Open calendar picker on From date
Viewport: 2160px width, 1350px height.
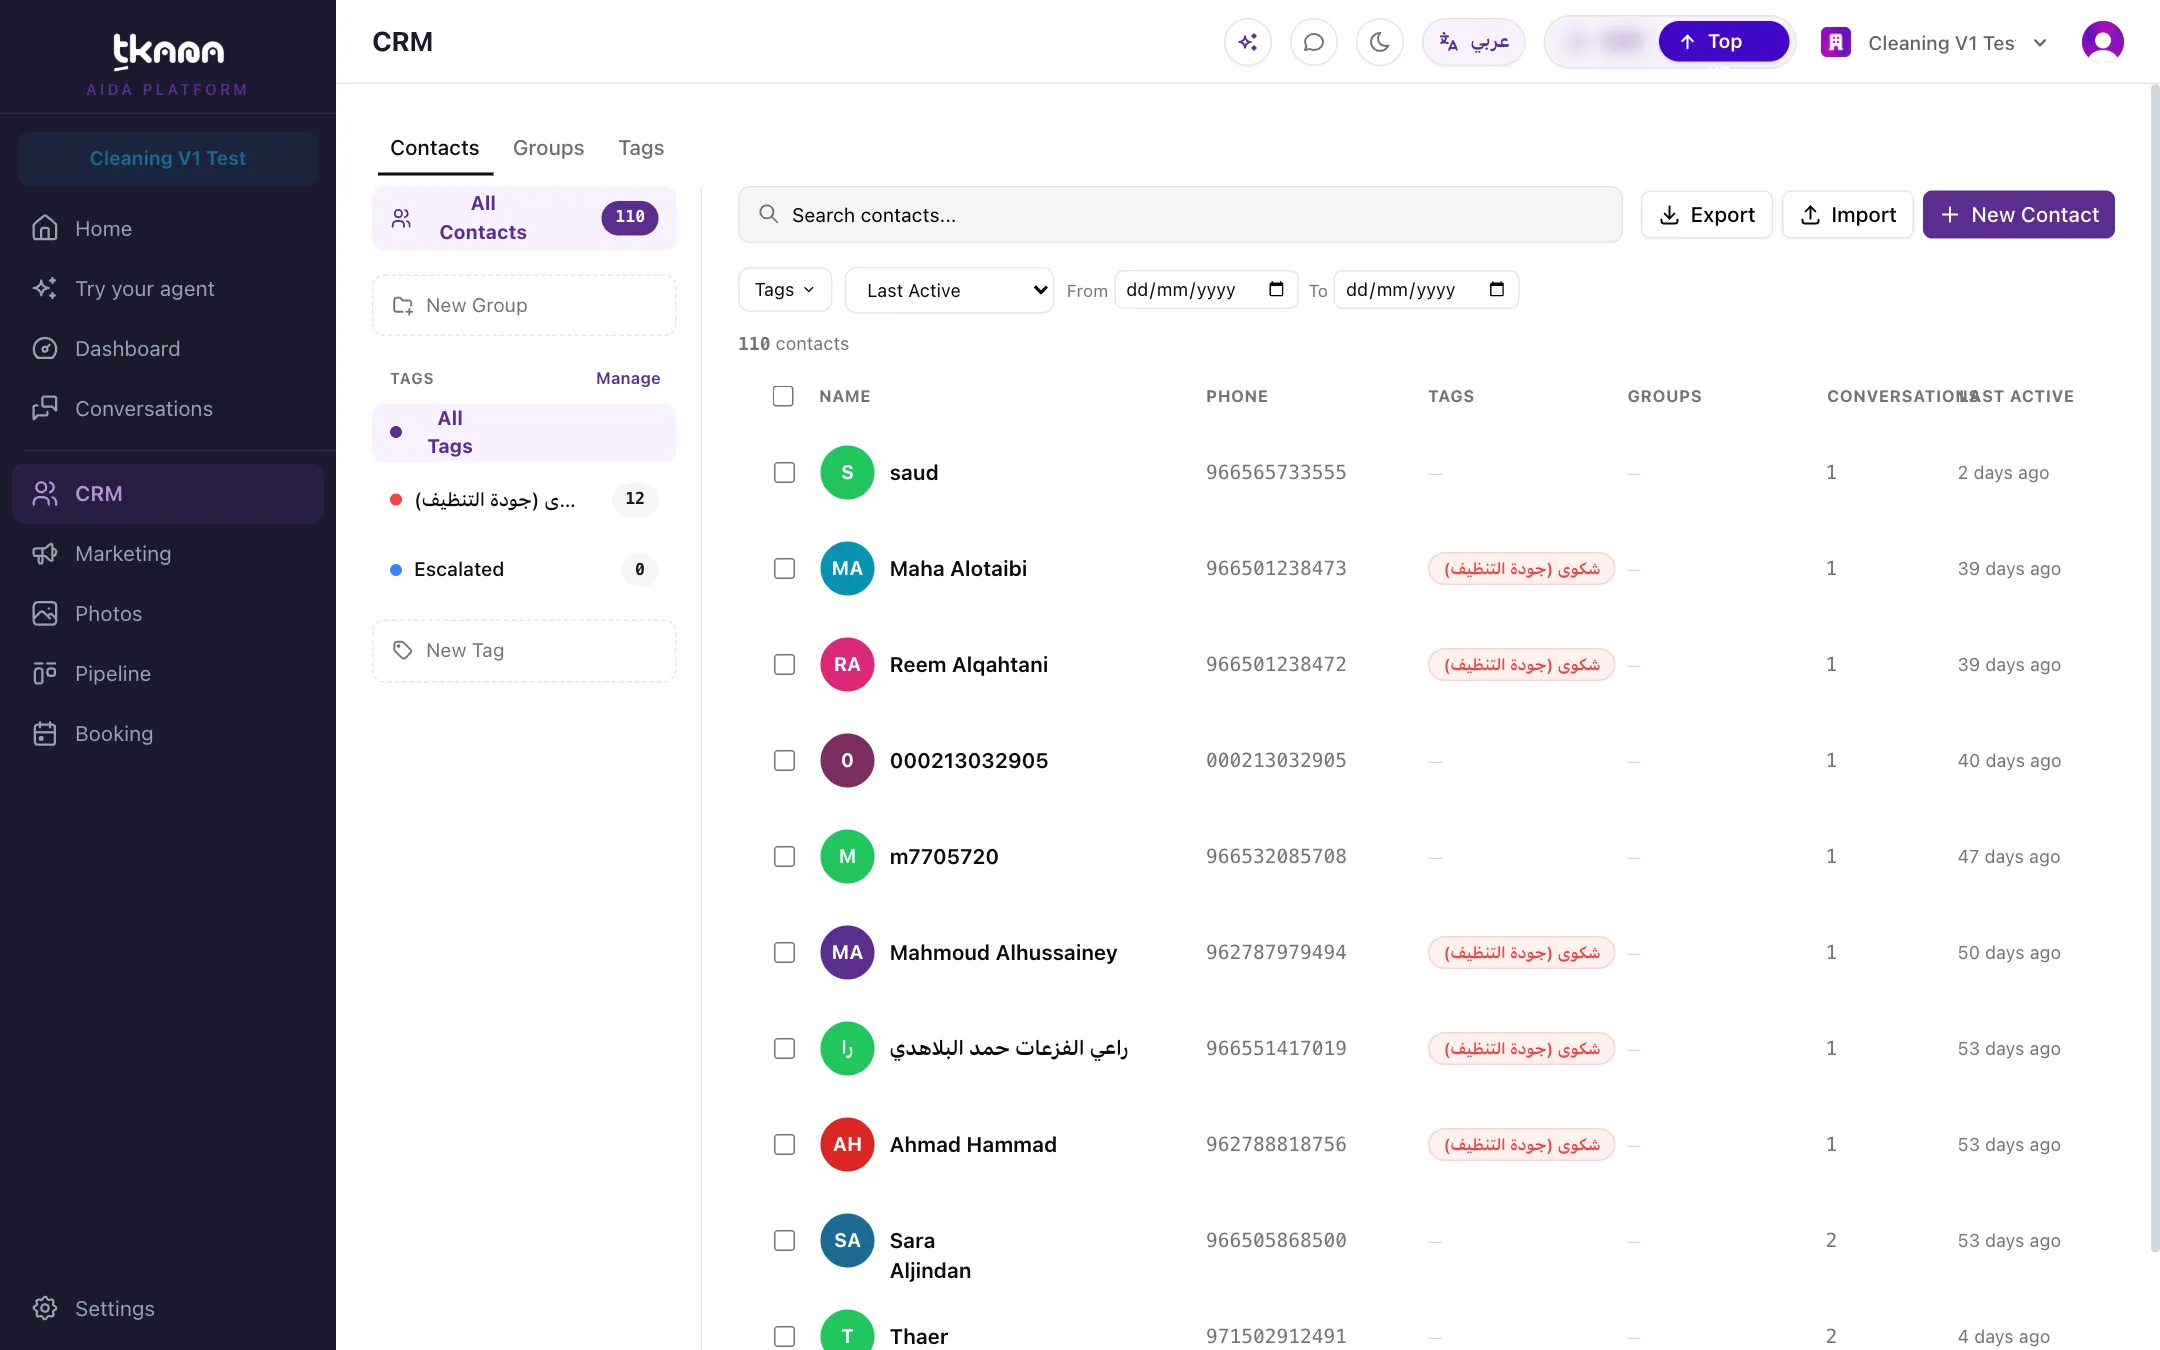point(1276,289)
